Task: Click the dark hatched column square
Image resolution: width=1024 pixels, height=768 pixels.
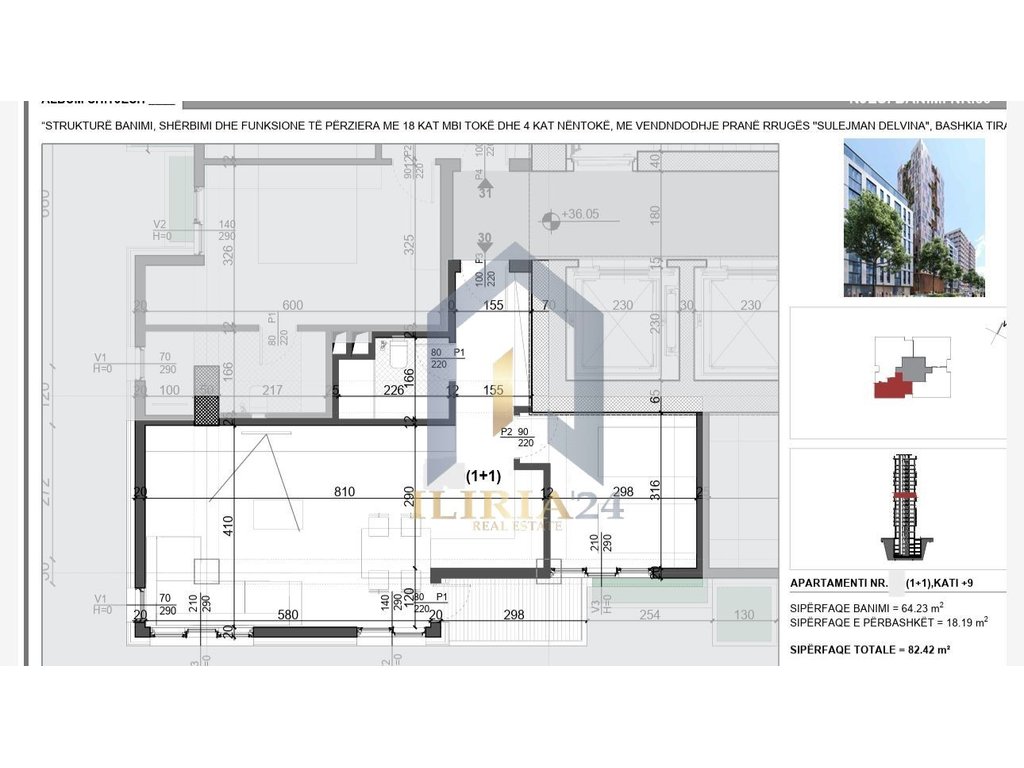Action: (207, 411)
